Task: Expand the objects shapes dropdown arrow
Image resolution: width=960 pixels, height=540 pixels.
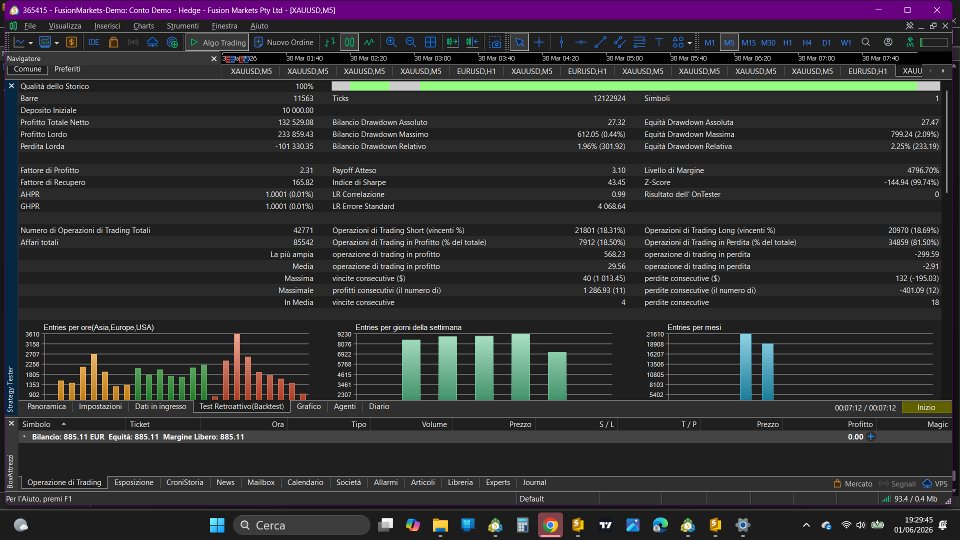Action: (689, 43)
